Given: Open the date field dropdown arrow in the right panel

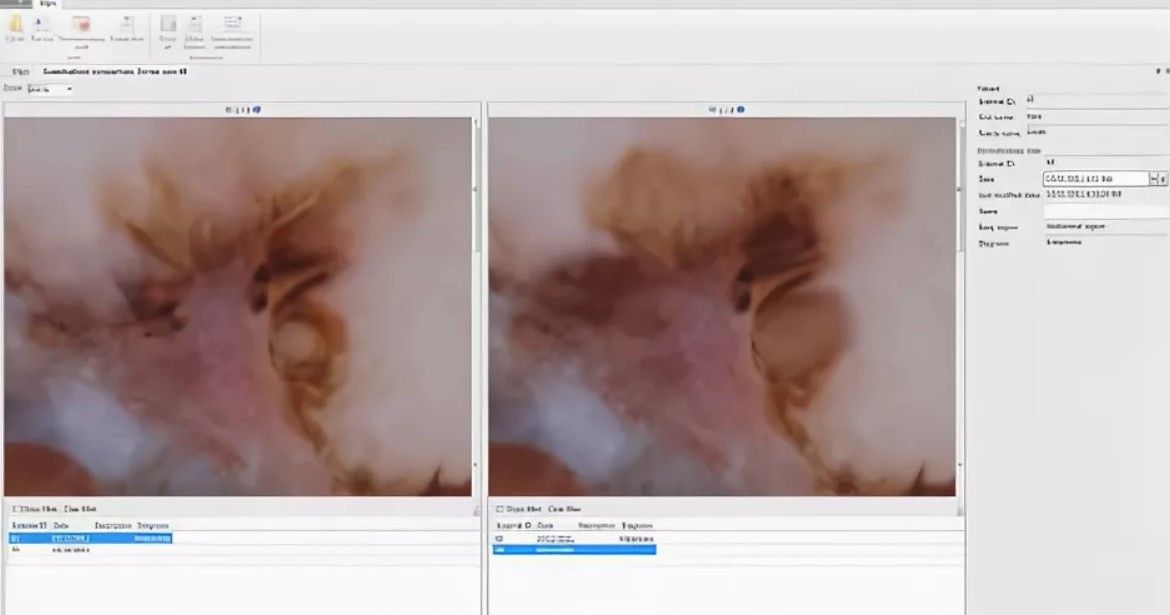Looking at the screenshot, I should (1153, 178).
